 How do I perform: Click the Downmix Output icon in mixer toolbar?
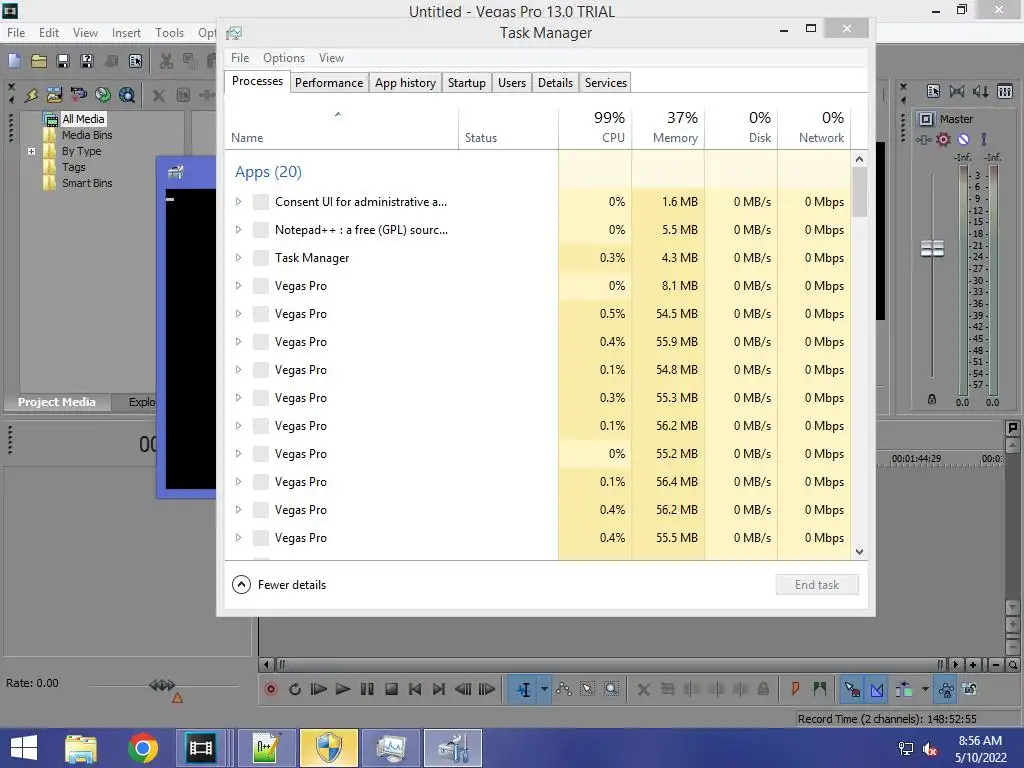coord(957,91)
